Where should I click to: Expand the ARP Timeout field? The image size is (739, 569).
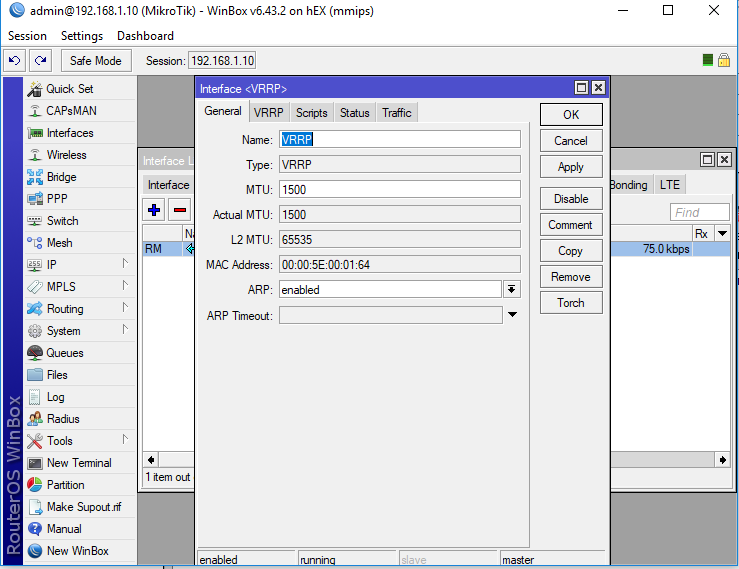512,314
